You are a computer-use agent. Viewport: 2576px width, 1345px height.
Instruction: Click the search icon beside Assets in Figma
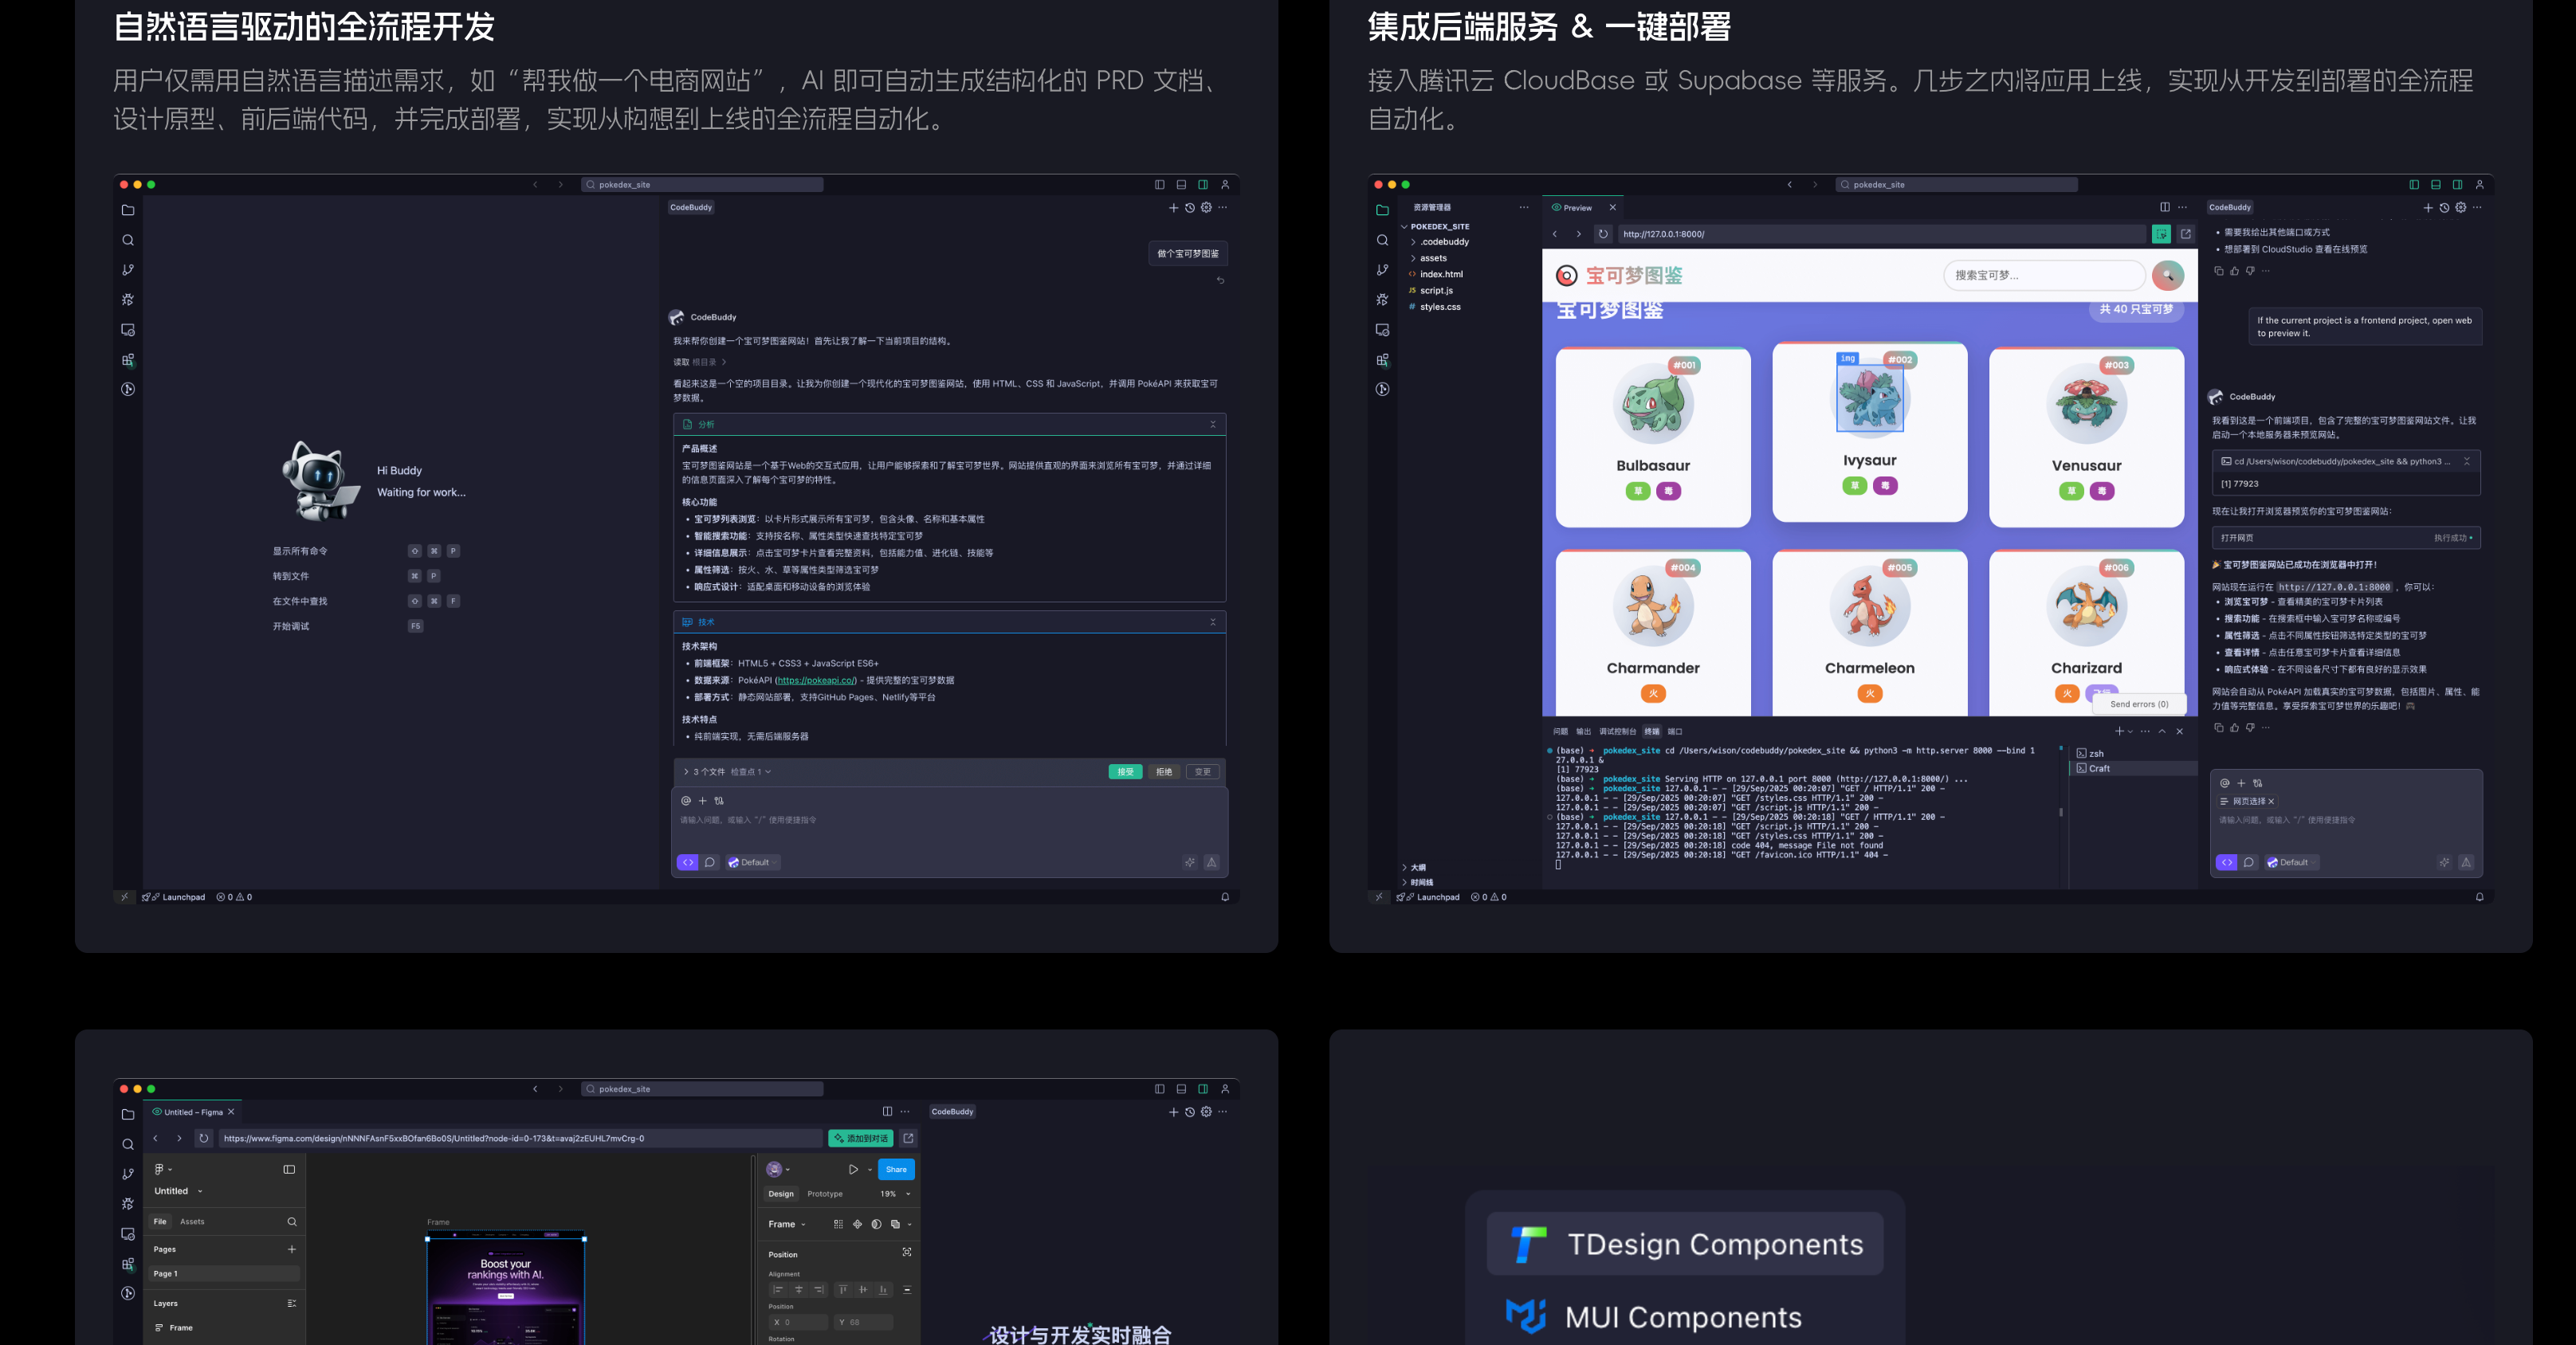[x=292, y=1222]
